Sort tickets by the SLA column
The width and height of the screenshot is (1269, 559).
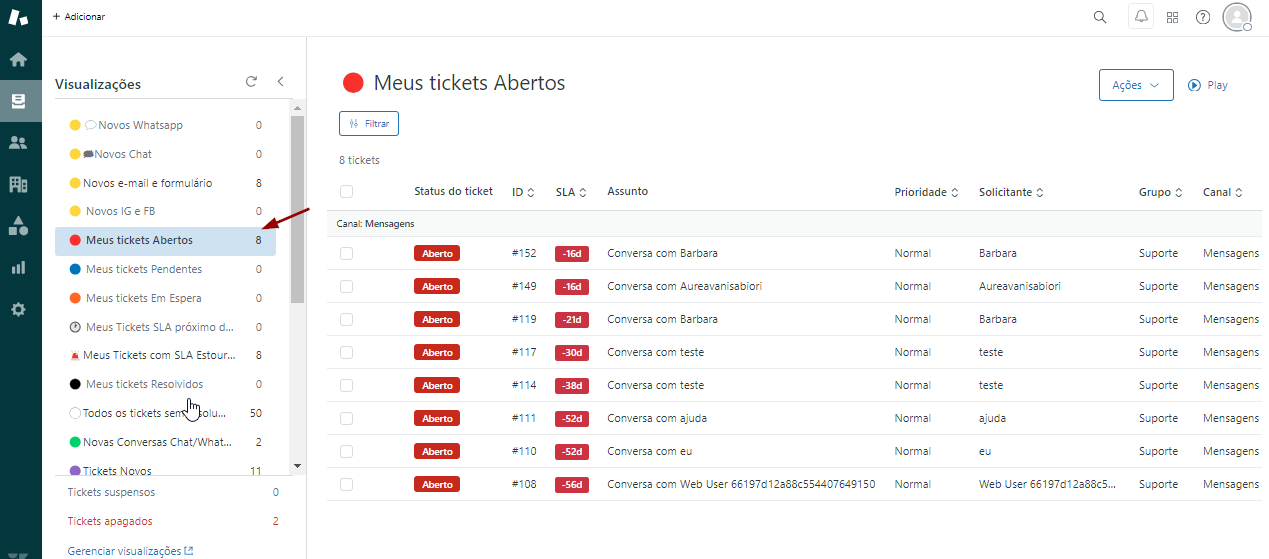point(571,192)
